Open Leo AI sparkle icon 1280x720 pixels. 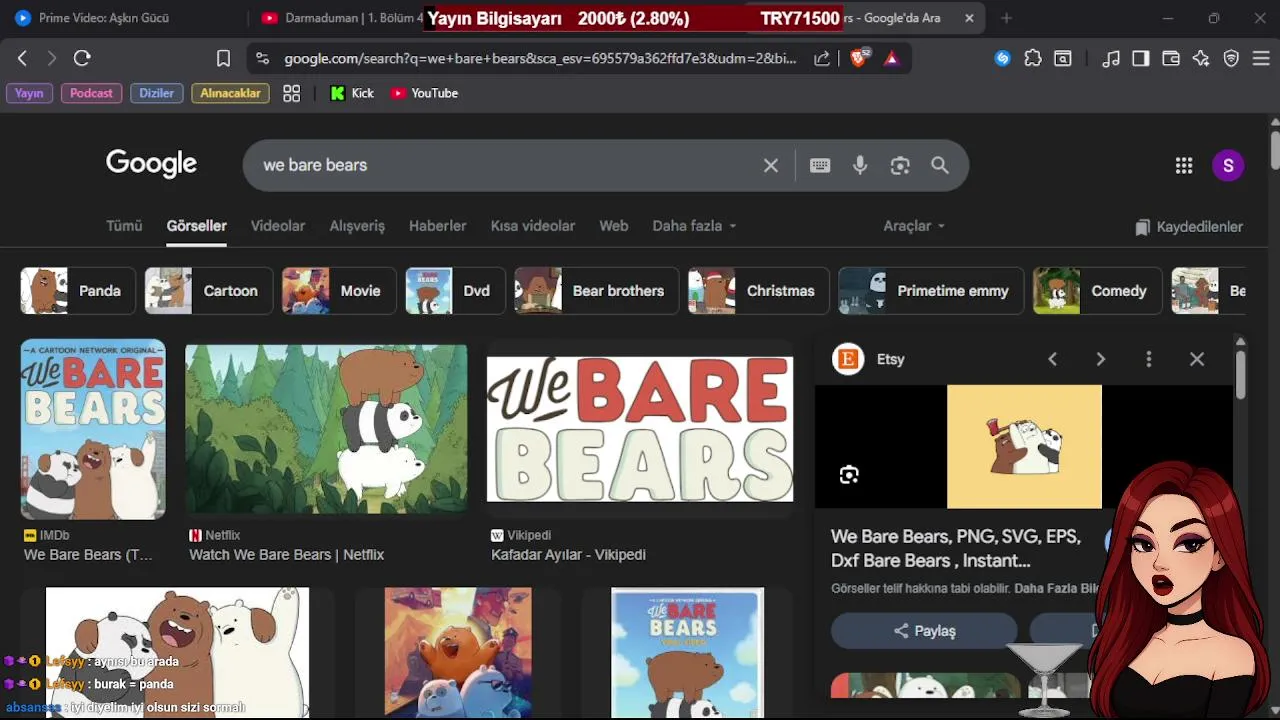coord(1201,59)
